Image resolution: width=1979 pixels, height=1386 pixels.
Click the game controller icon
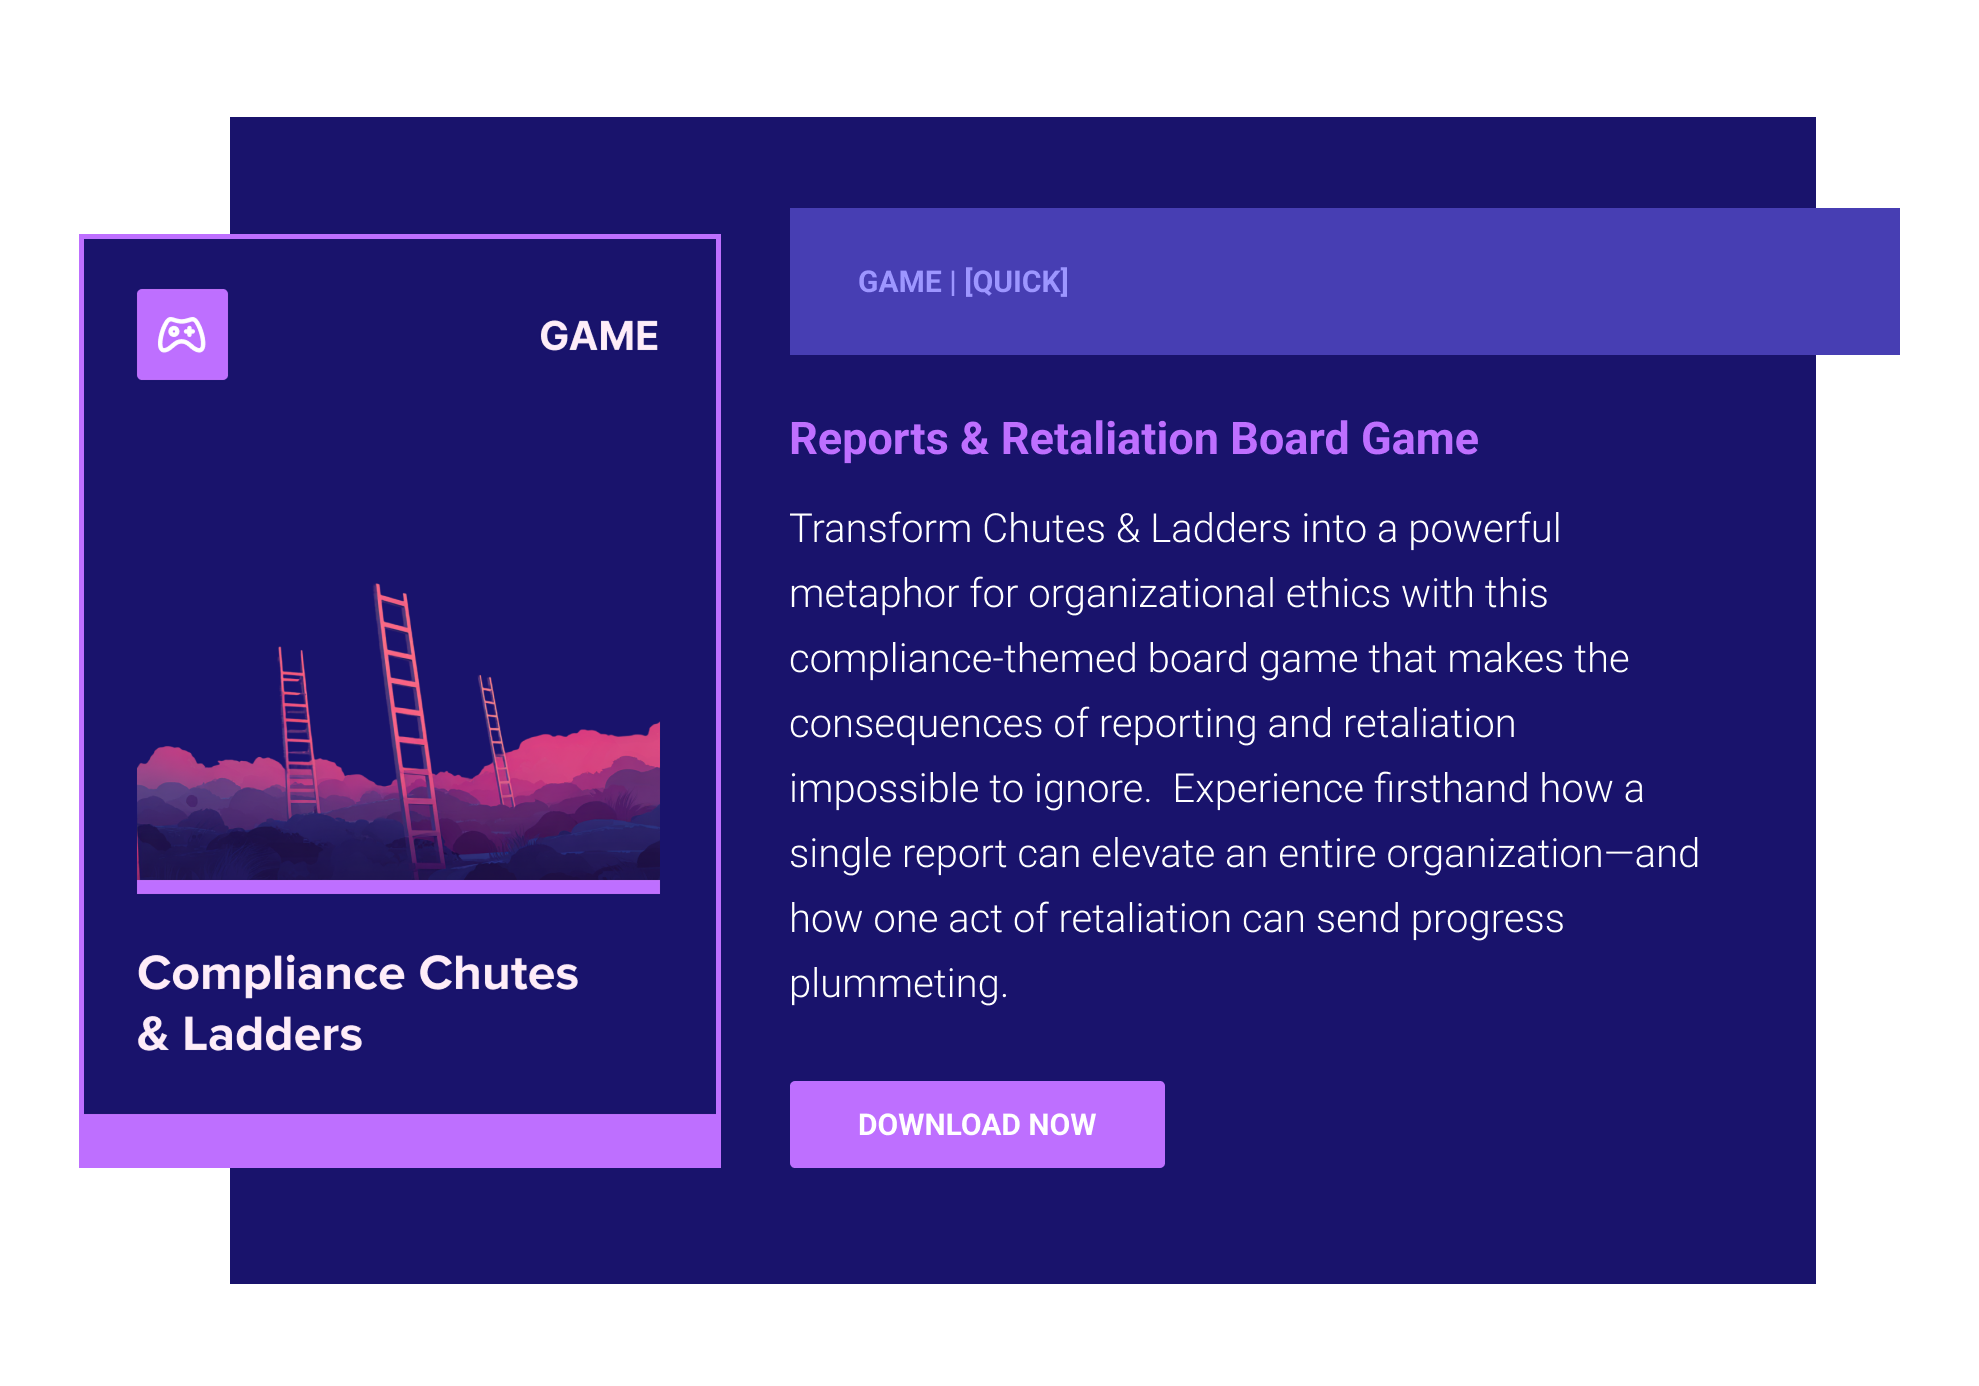point(182,335)
